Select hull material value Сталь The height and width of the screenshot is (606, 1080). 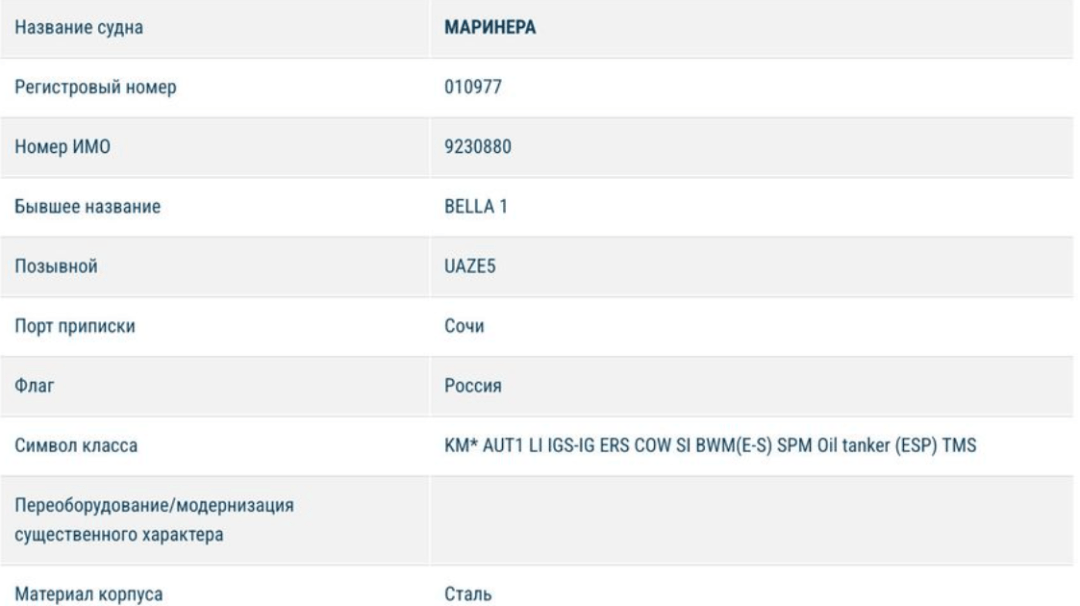(x=464, y=592)
